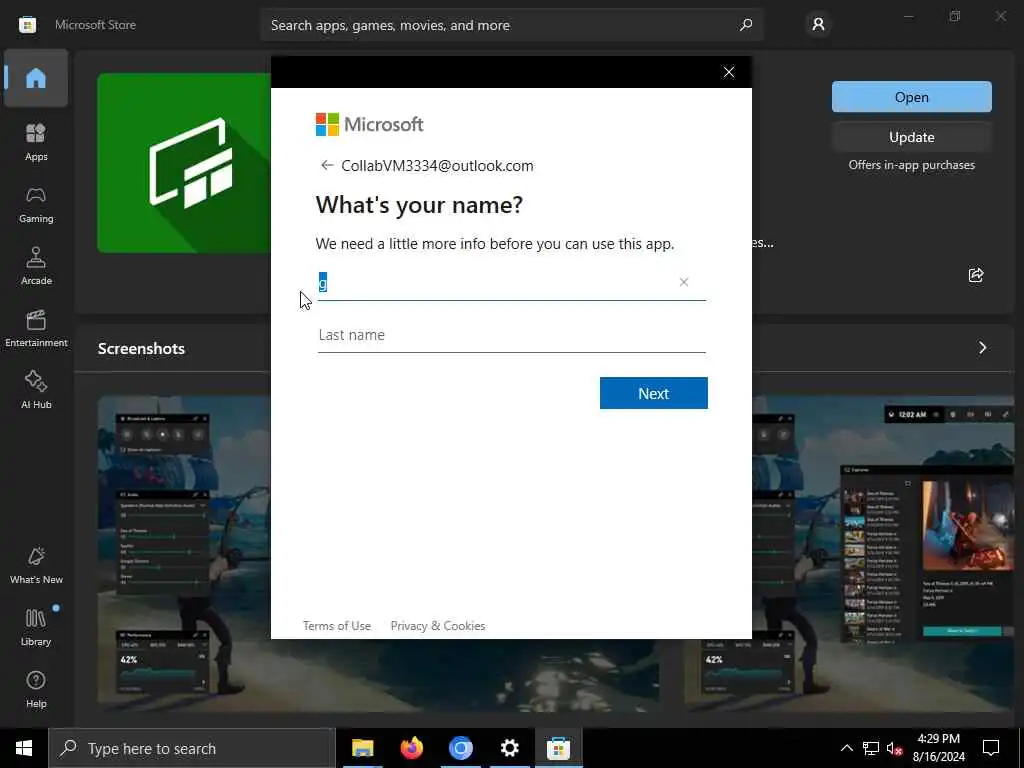
Task: Click the CollabVM3334@outlook.com email text
Action: pyautogui.click(x=437, y=166)
